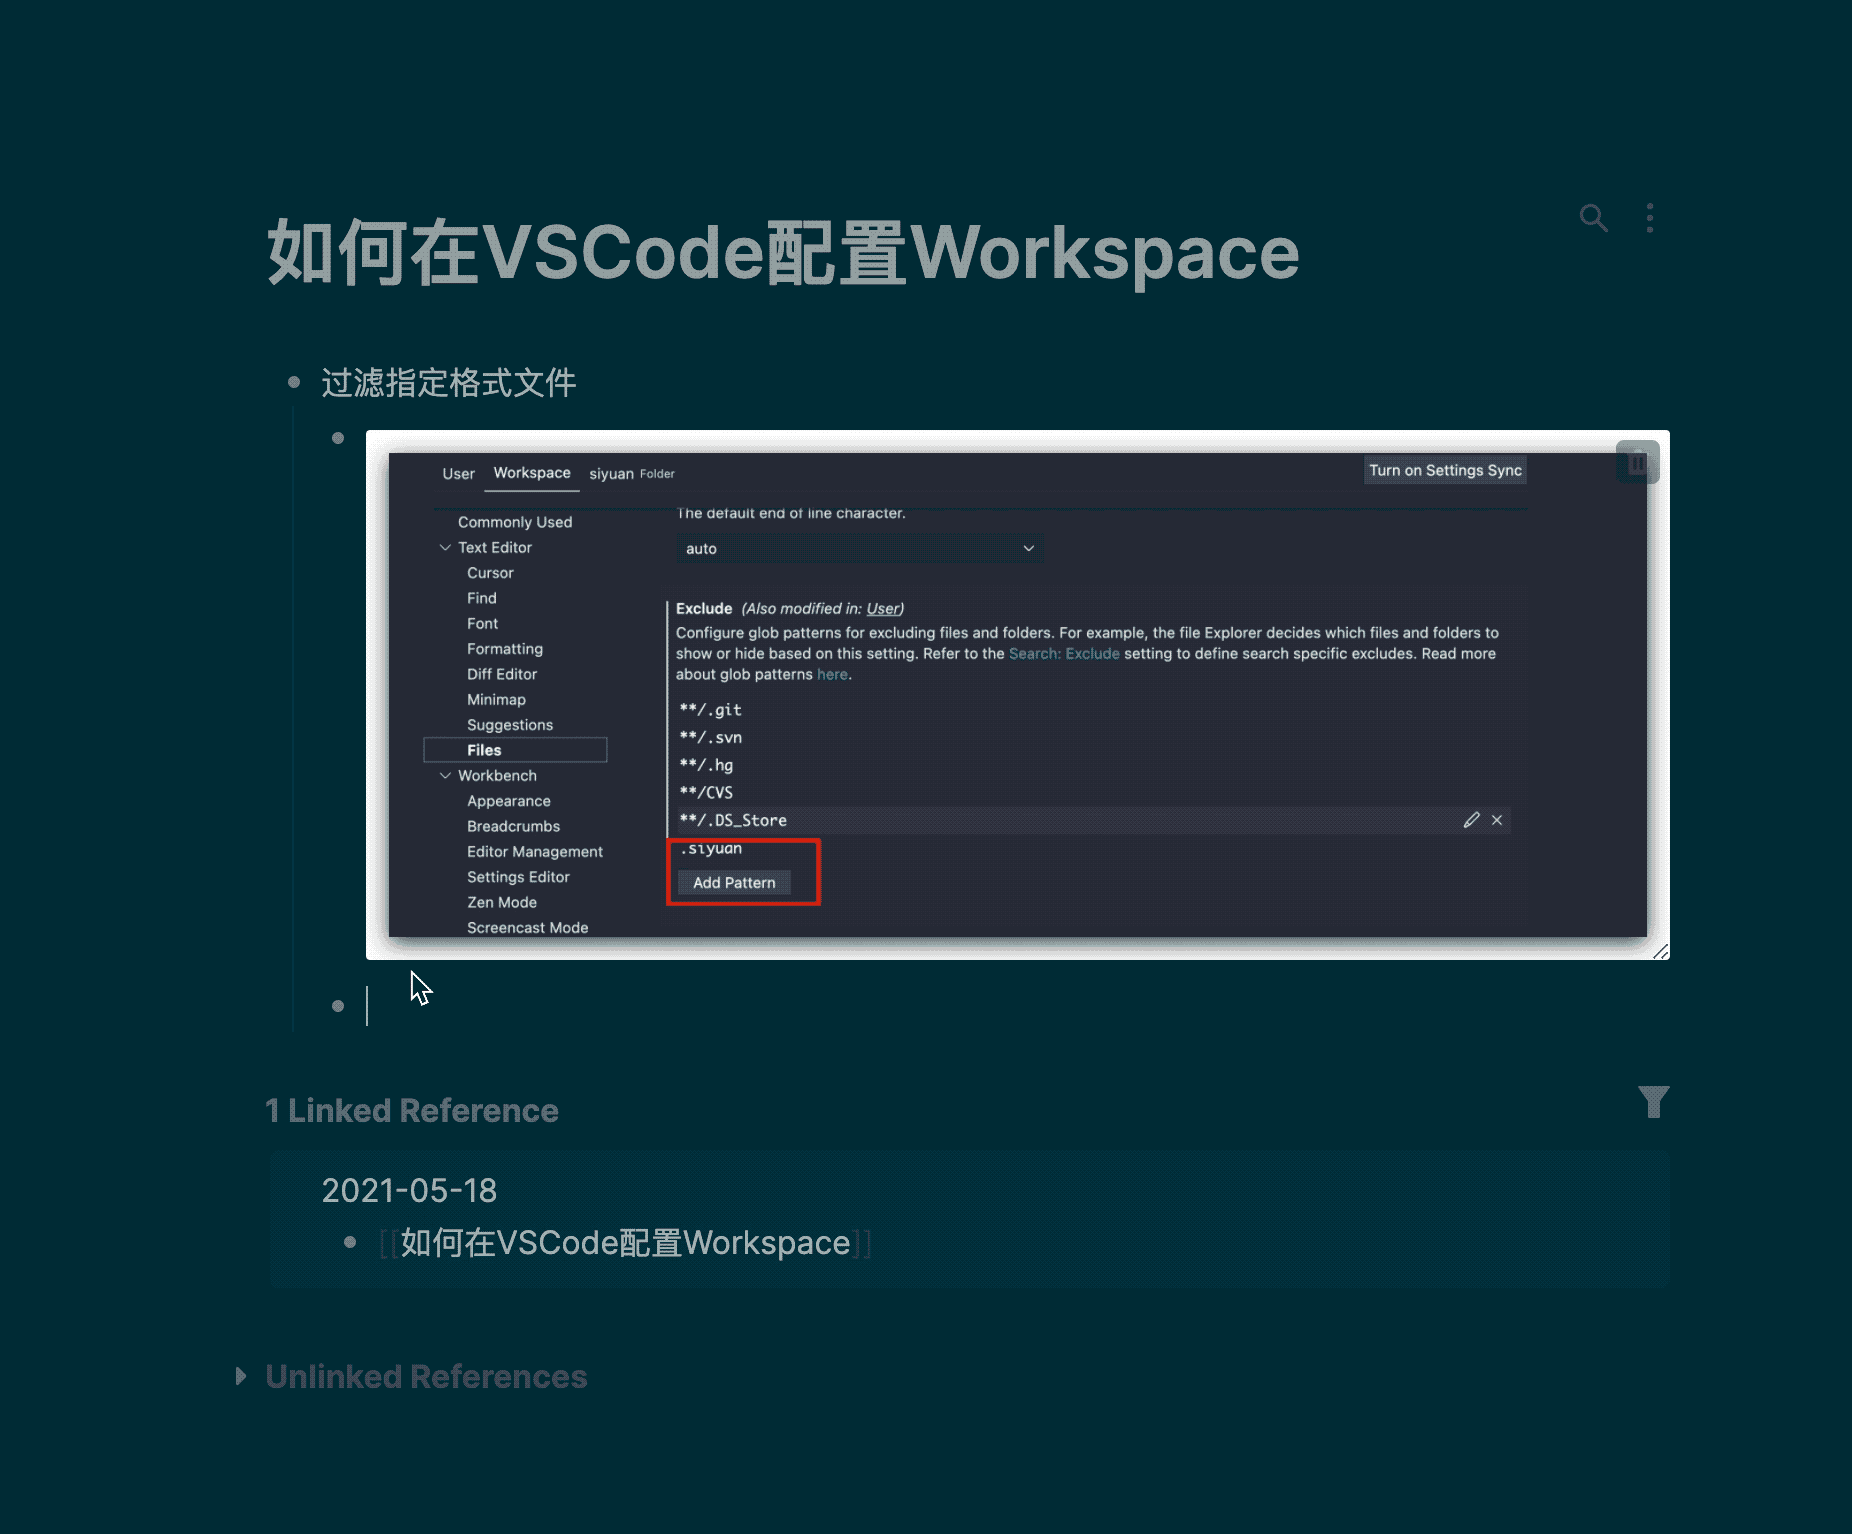Filter linked references with the funnel icon
1852x1534 pixels.
point(1654,1102)
